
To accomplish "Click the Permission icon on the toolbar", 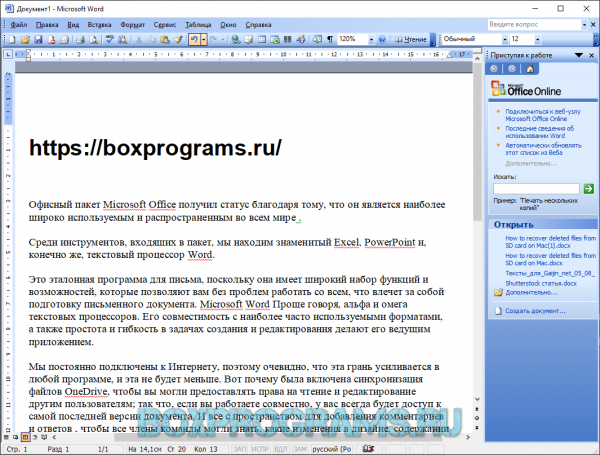I will point(51,39).
